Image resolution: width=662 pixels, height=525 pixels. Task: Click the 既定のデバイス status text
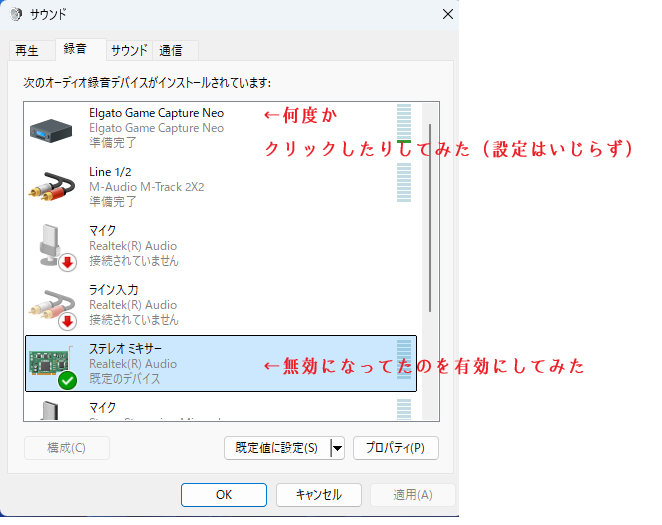pos(125,379)
